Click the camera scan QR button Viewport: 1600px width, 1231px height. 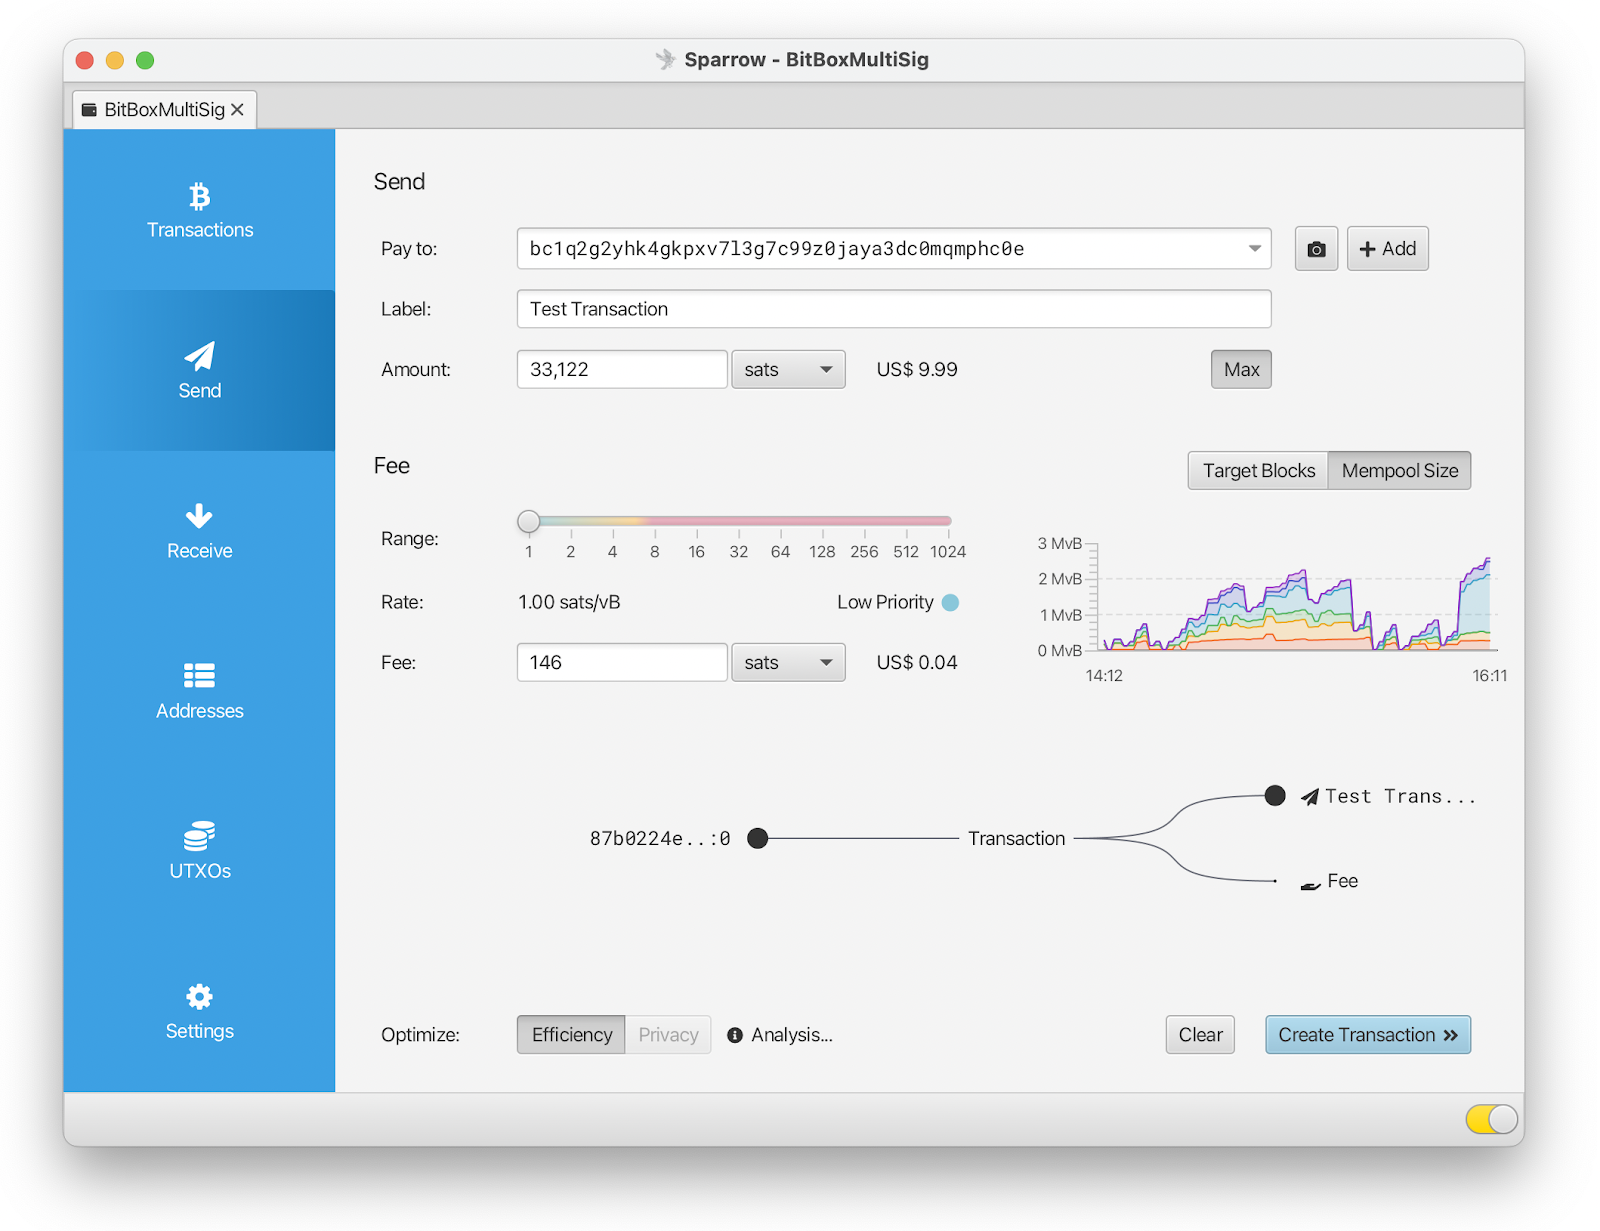(x=1316, y=249)
